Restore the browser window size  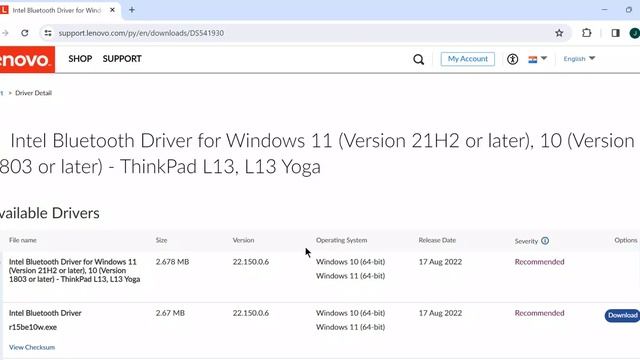(629, 10)
